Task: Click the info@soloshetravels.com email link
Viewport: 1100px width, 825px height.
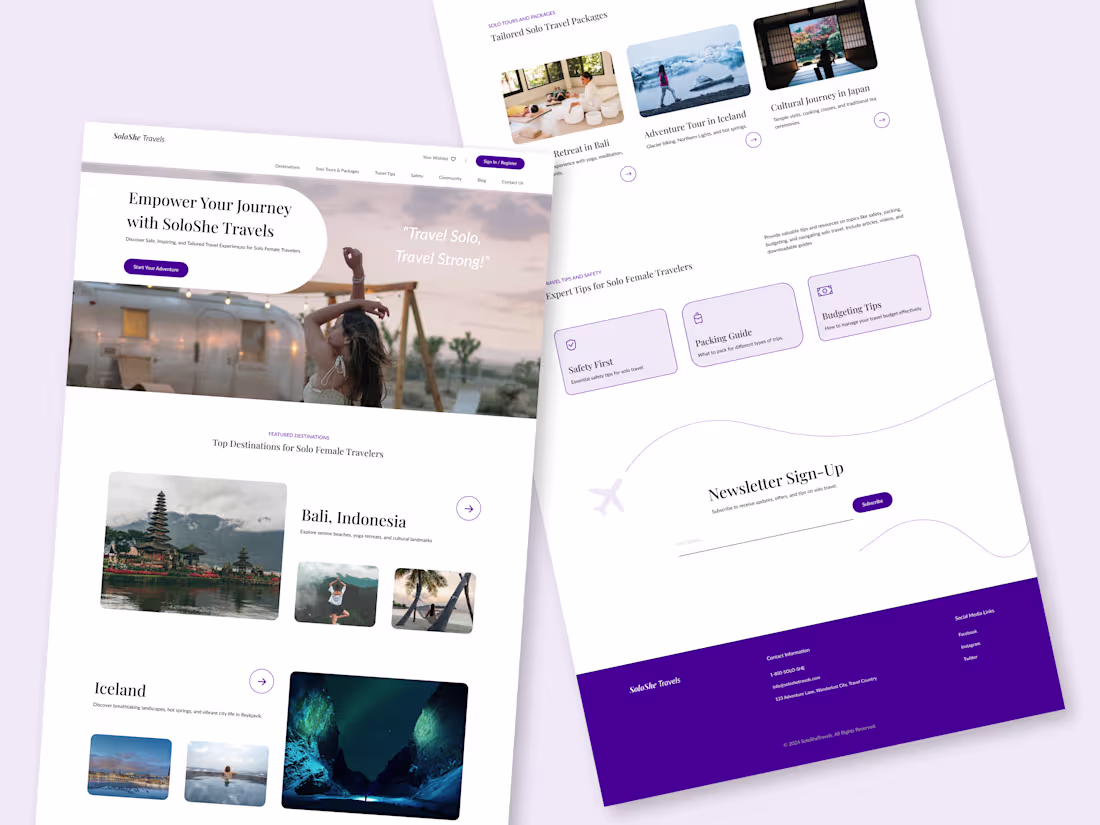Action: pyautogui.click(x=797, y=683)
